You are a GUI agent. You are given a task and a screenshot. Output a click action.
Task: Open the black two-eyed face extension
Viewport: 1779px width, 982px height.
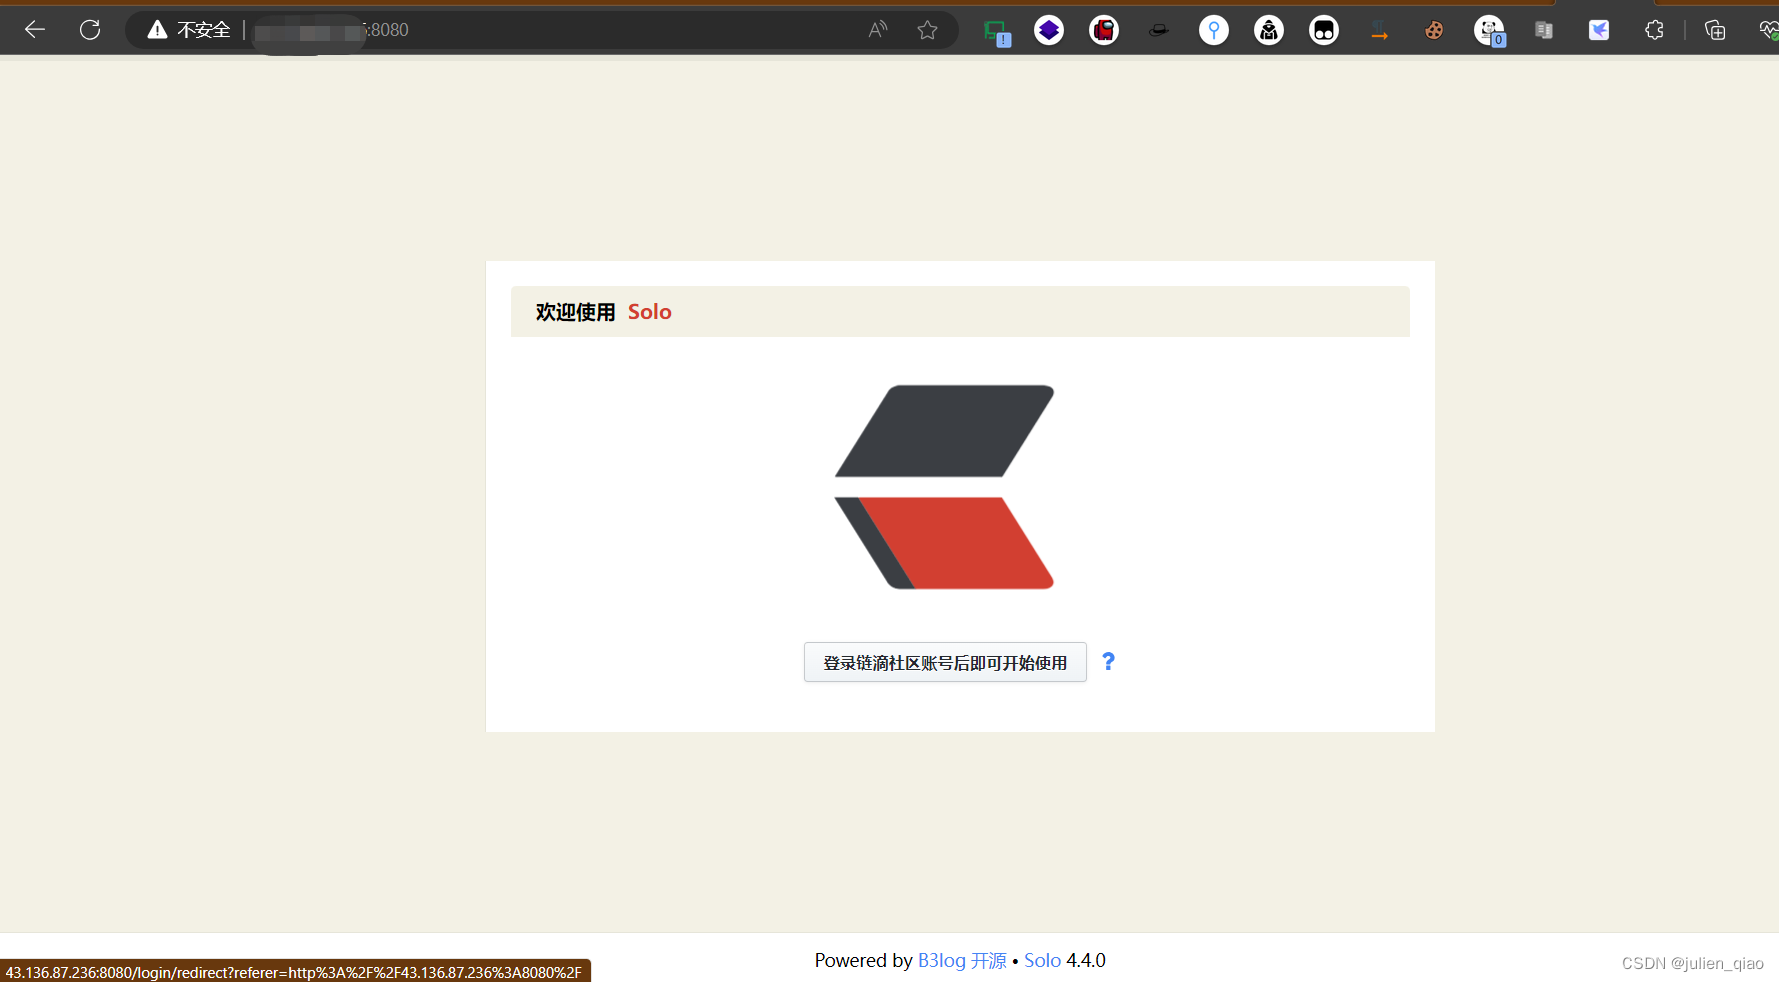1324,30
